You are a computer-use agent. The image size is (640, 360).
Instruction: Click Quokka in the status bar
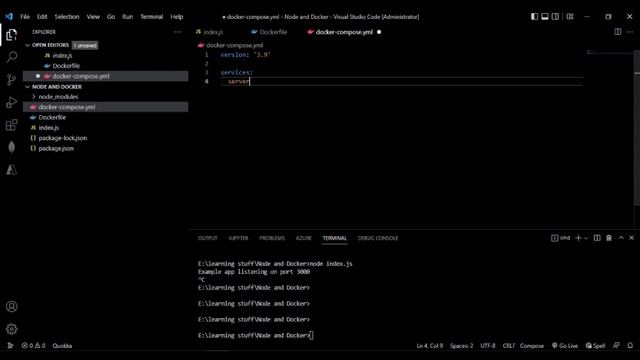(x=62, y=346)
